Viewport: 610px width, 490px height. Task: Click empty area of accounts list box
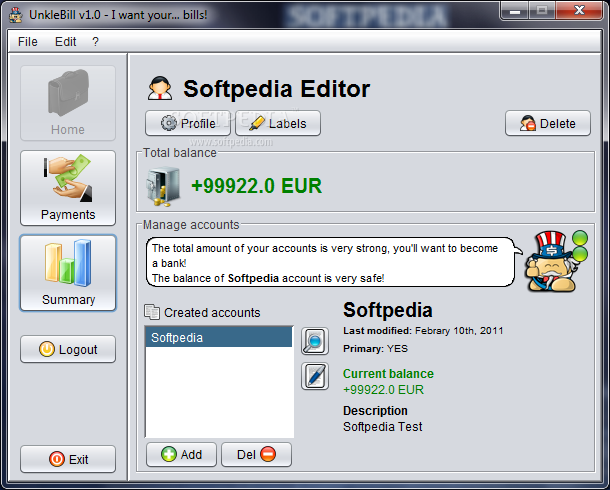coord(219,392)
